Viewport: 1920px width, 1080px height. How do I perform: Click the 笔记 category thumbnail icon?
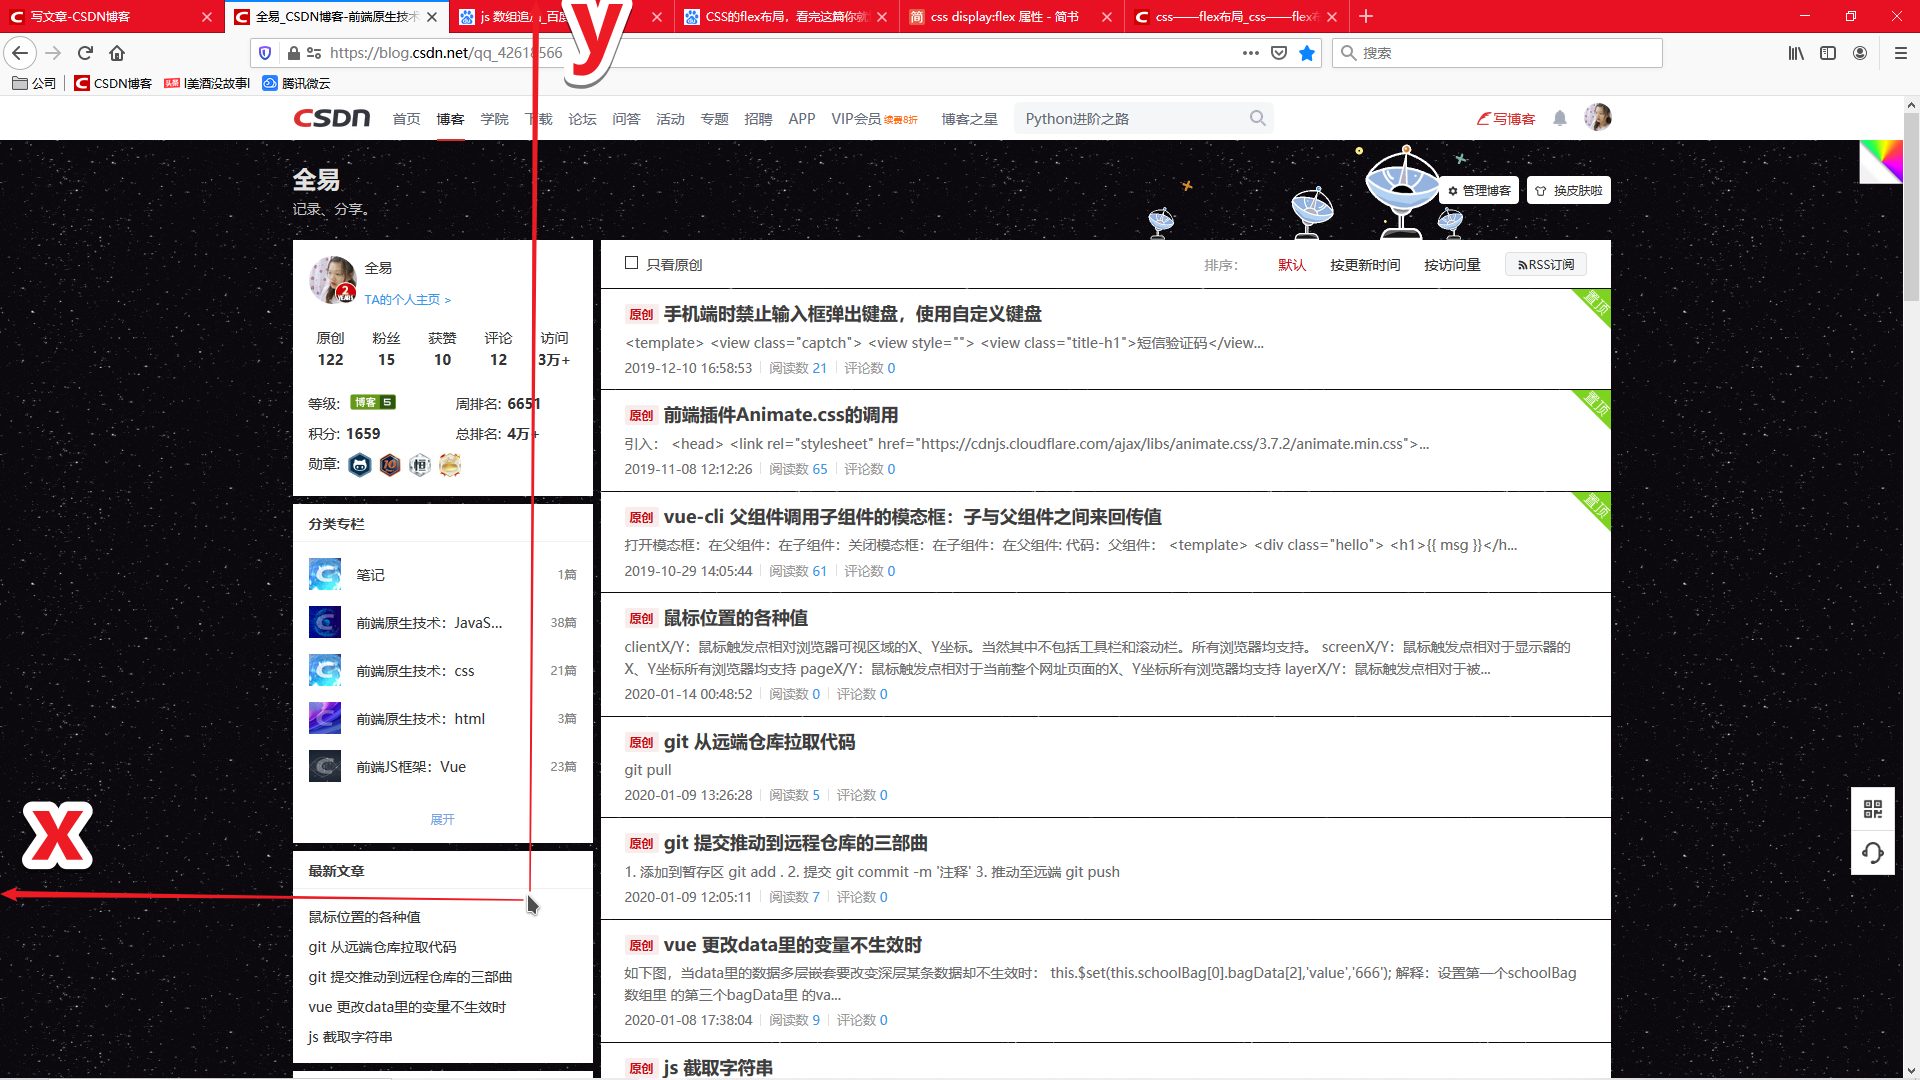click(325, 574)
